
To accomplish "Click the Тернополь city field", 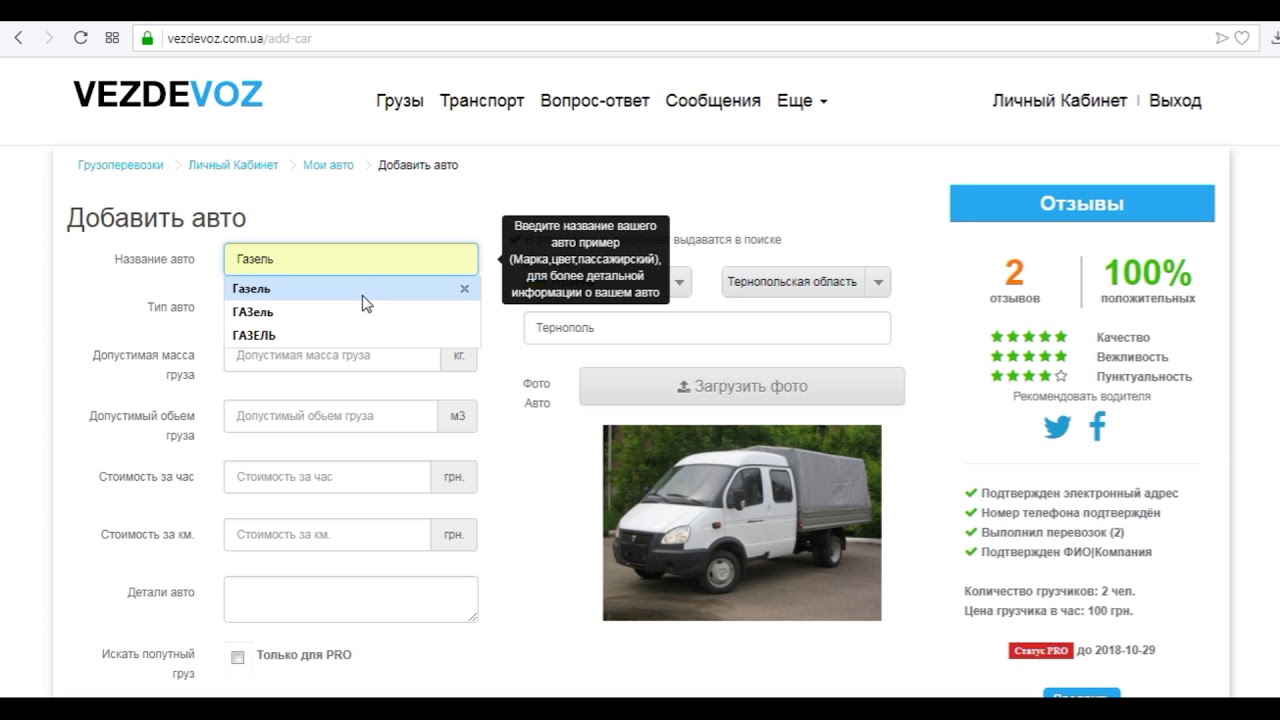I will (x=707, y=328).
